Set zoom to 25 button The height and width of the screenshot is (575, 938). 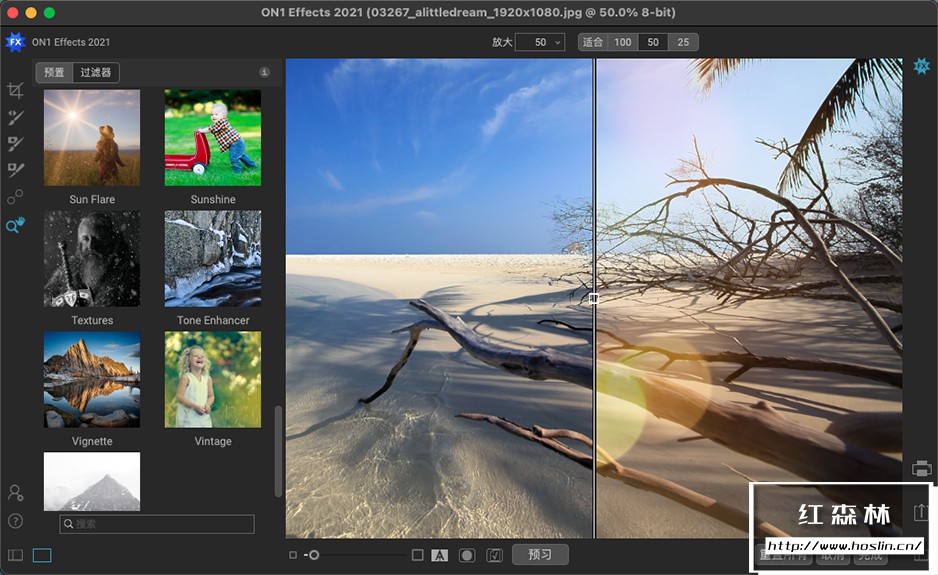tap(683, 42)
